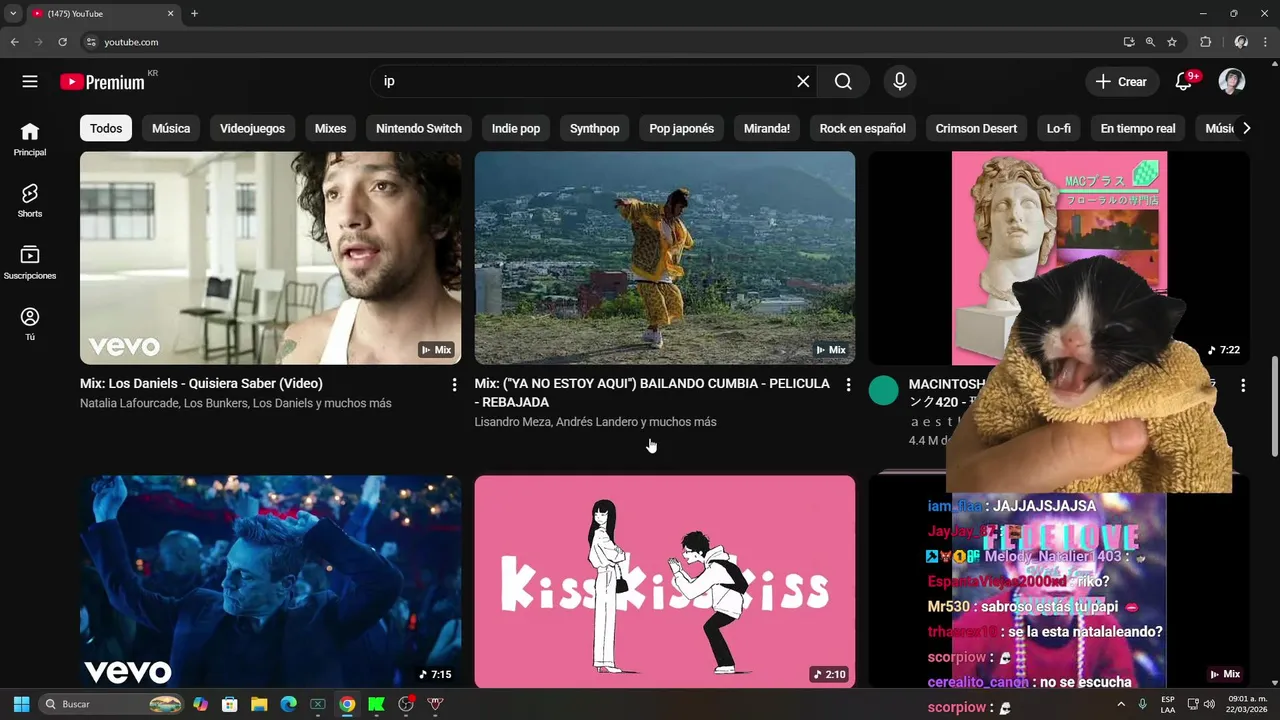This screenshot has width=1280, height=720.
Task: Play the pink Kiss Kiss Kiss thumbnail
Action: coord(665,581)
